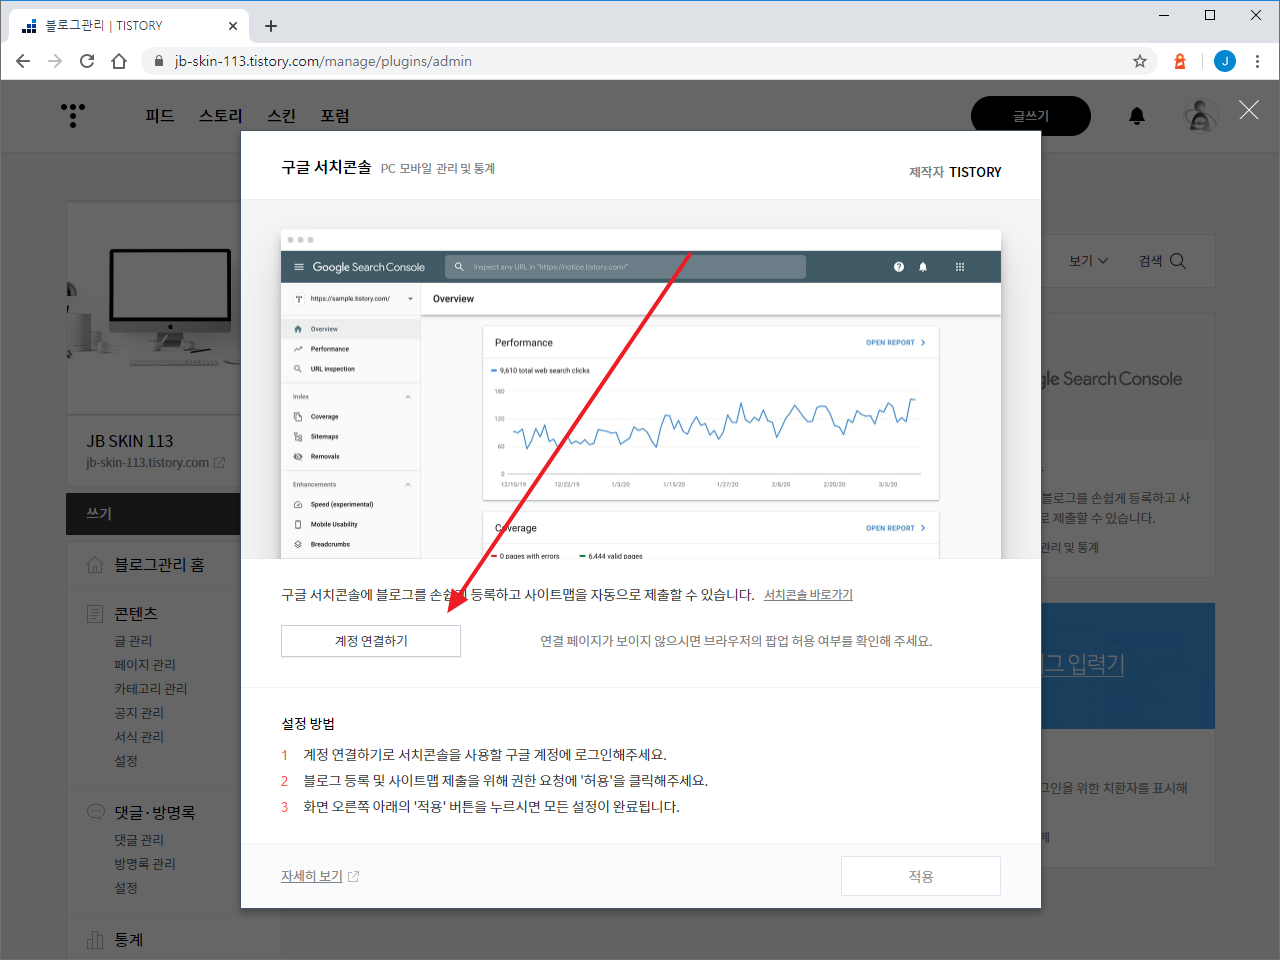
Task: Open 댓글 관리 in the sidebar
Action: click(x=139, y=840)
